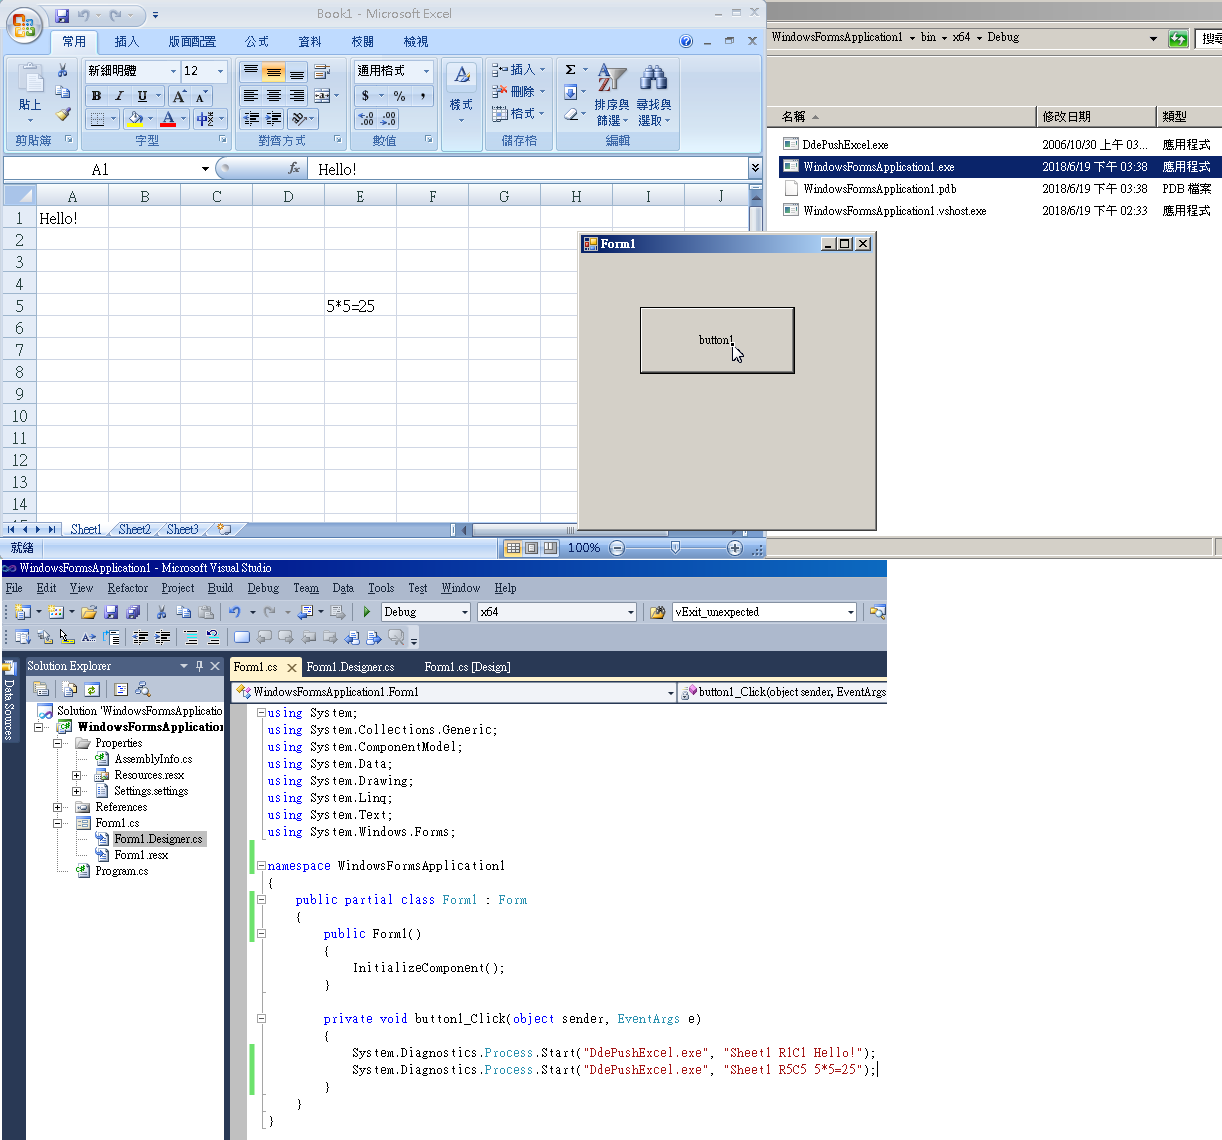Viewport: 1222px width, 1140px height.
Task: Click the fx insert function icon
Action: click(294, 169)
